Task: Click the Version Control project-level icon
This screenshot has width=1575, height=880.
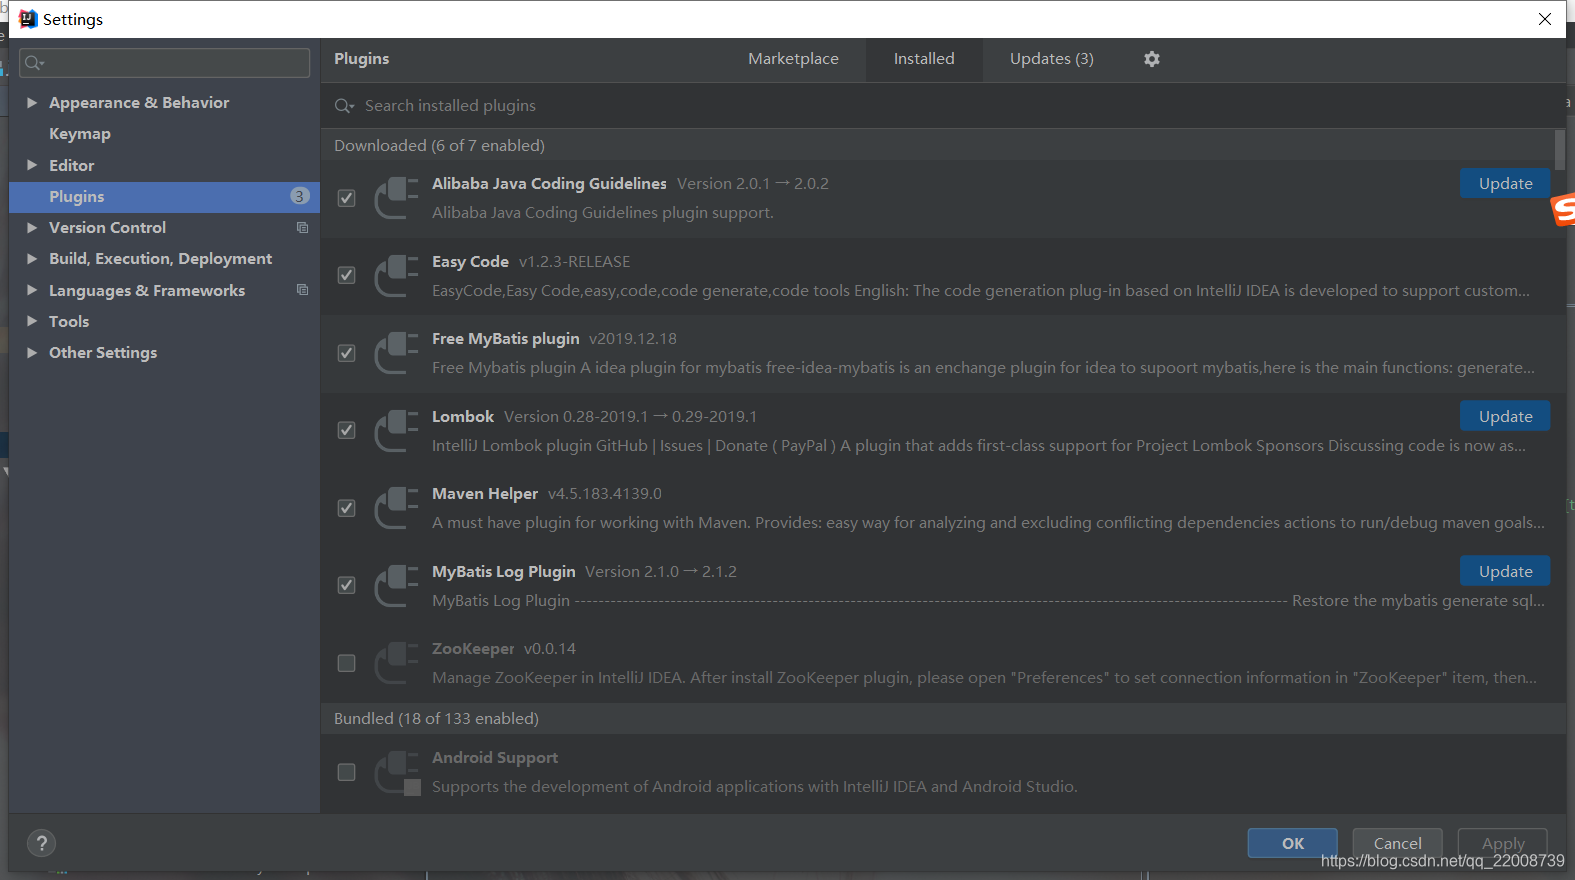Action: pos(302,228)
